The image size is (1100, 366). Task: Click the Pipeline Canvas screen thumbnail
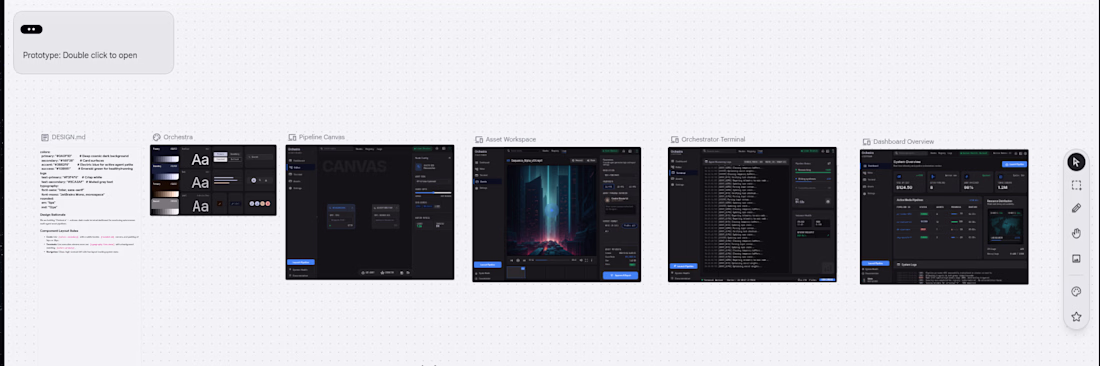point(370,212)
